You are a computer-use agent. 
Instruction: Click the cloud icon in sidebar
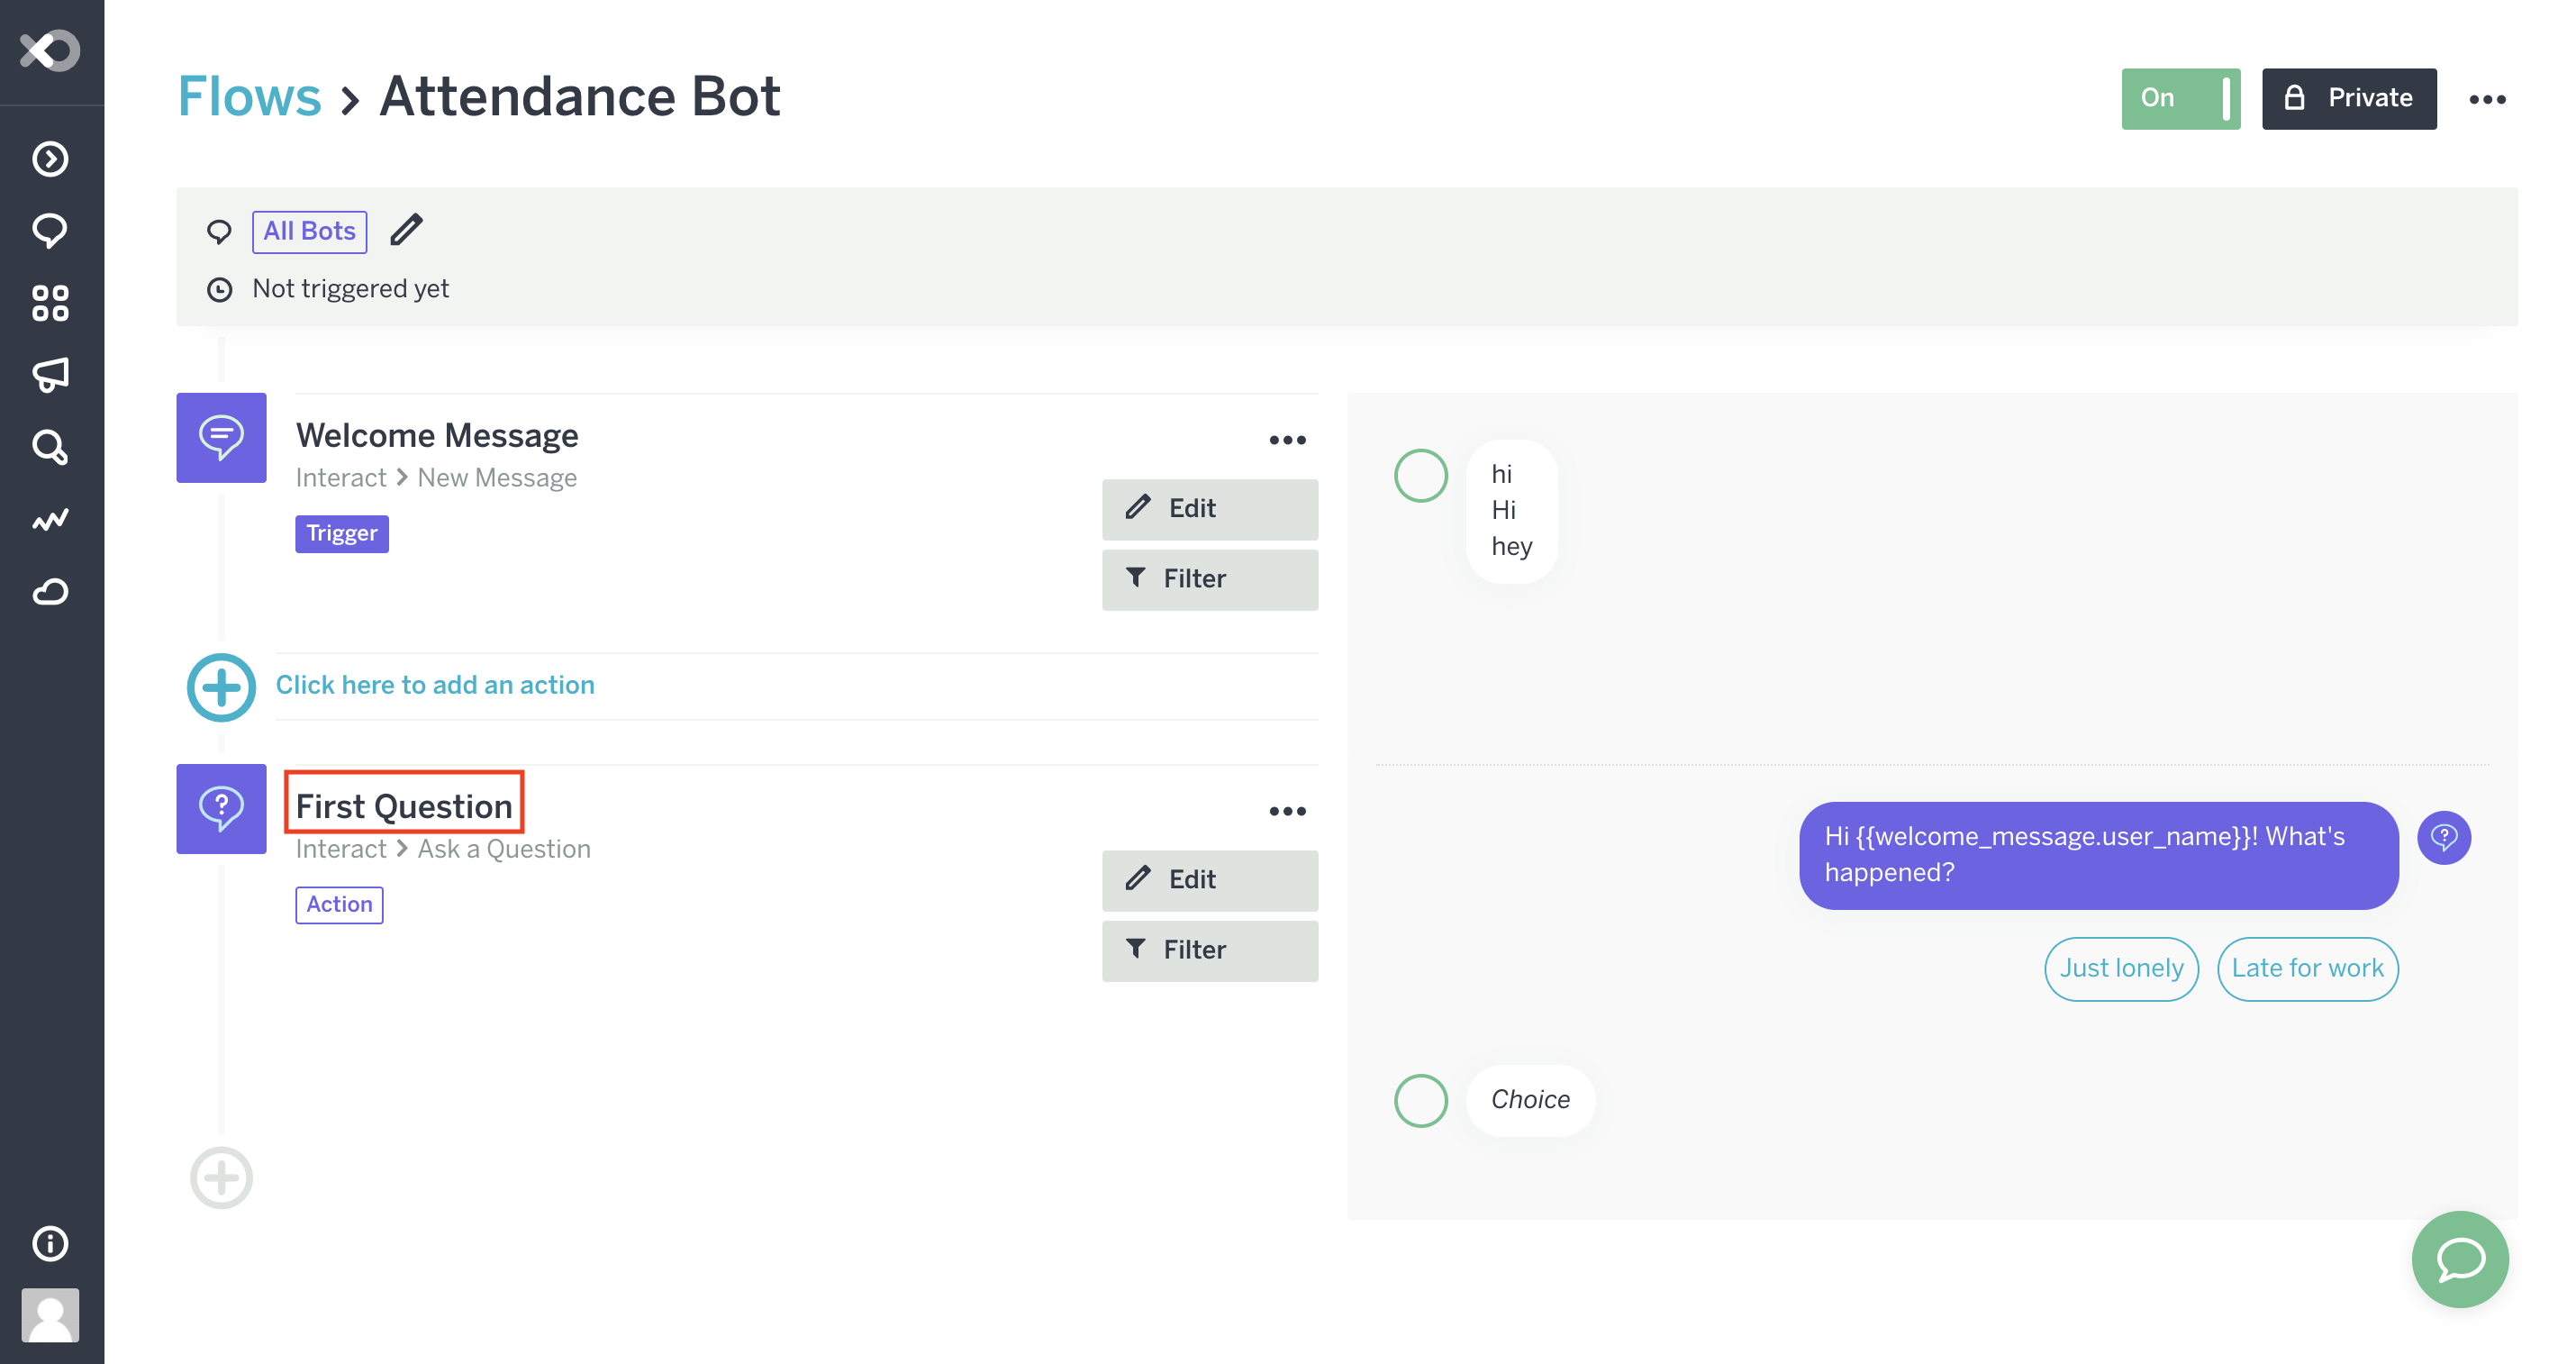tap(50, 592)
